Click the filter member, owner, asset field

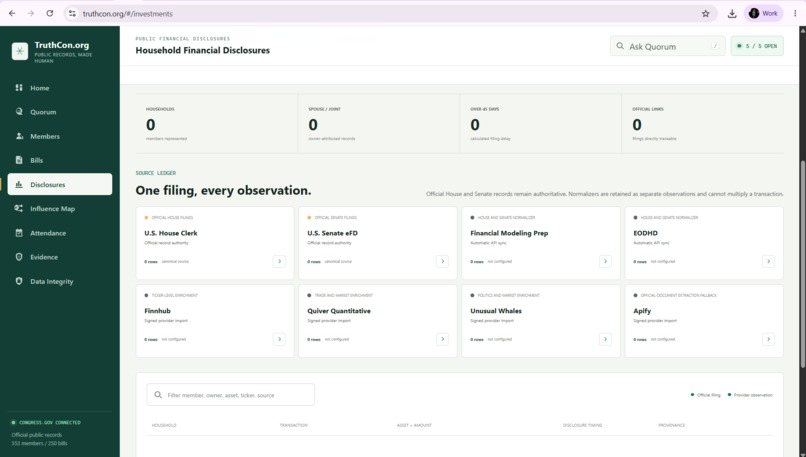coord(230,395)
